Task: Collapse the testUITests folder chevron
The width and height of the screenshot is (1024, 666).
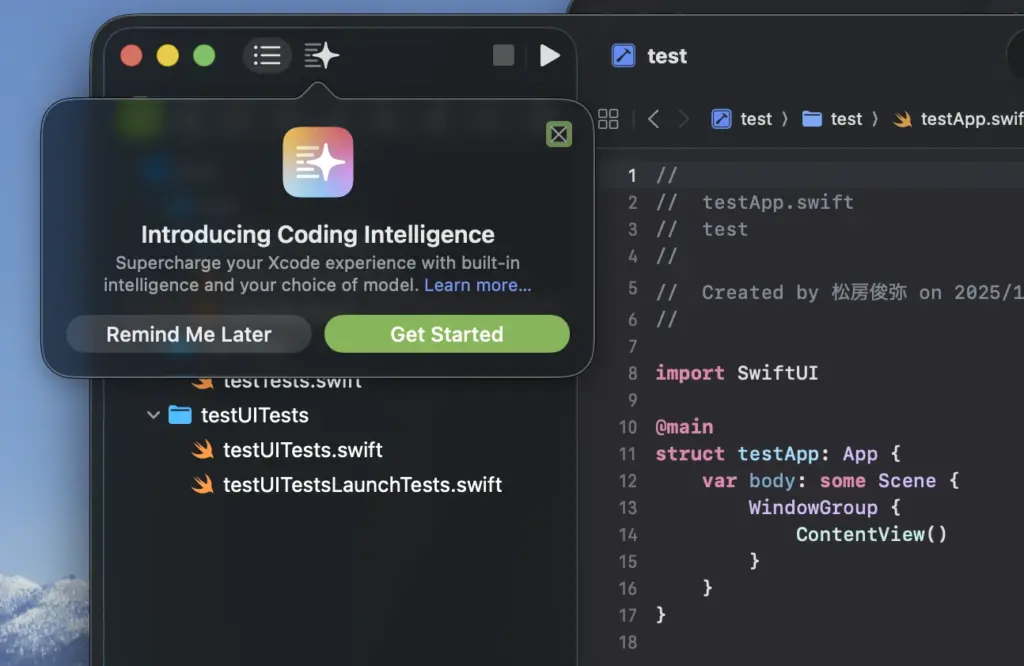Action: (153, 415)
